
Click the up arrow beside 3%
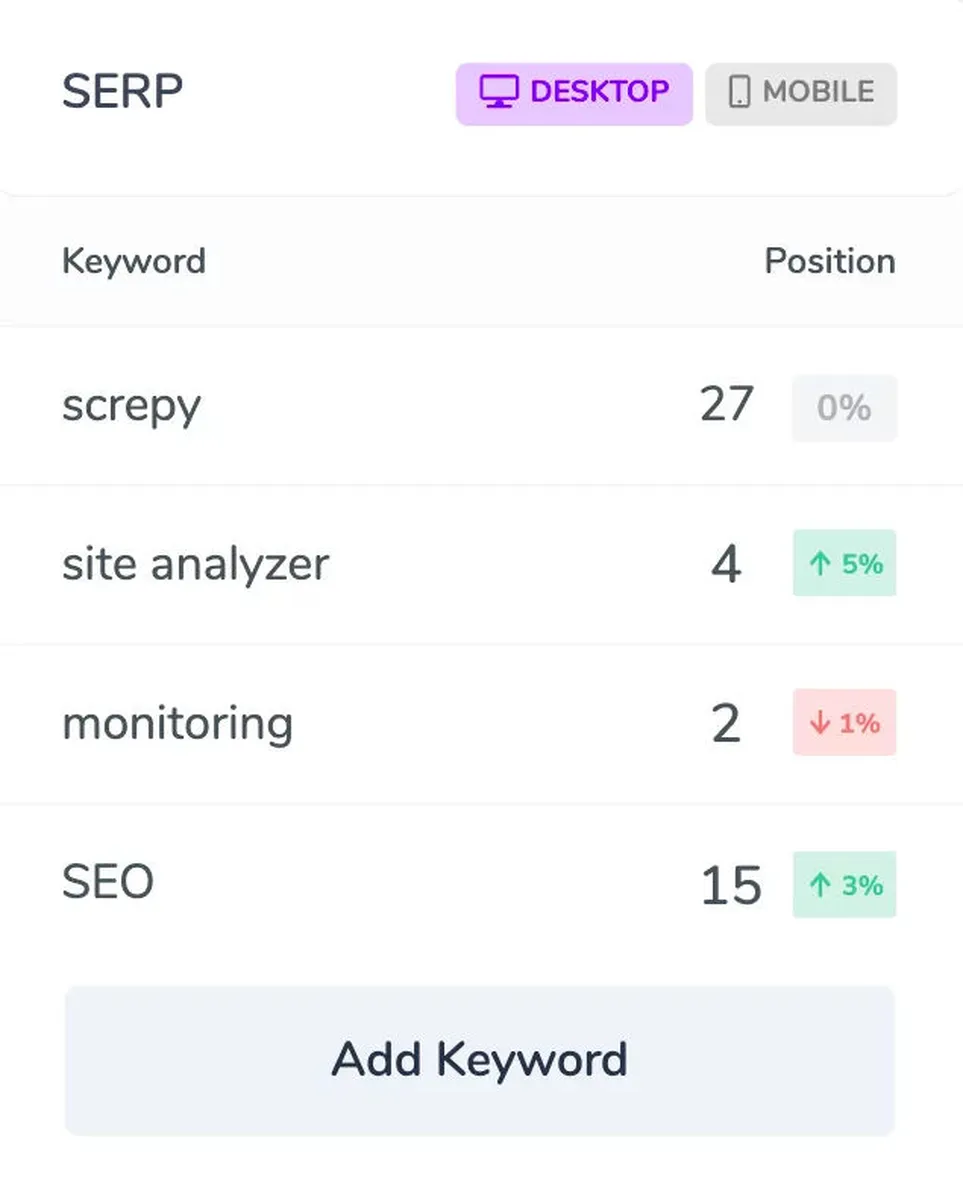coord(820,885)
